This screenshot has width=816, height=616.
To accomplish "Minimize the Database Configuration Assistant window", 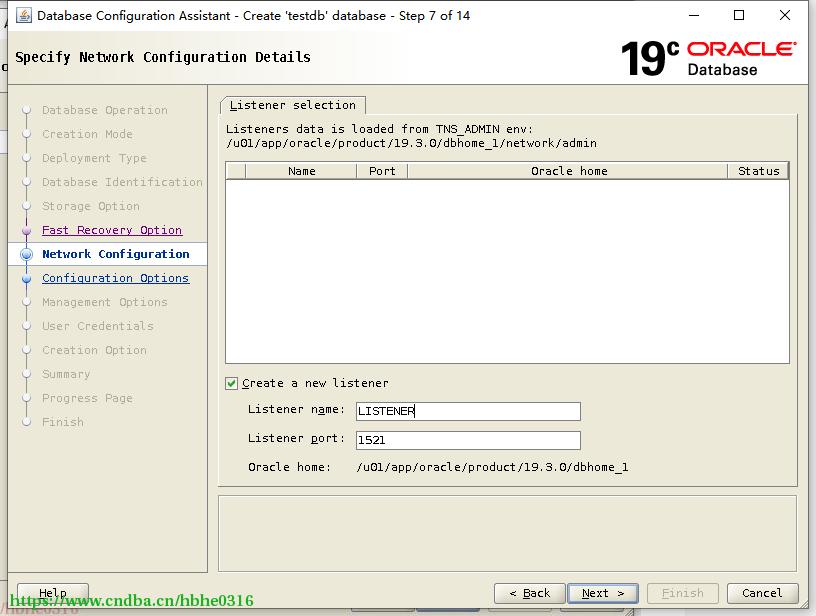I will pos(694,15).
